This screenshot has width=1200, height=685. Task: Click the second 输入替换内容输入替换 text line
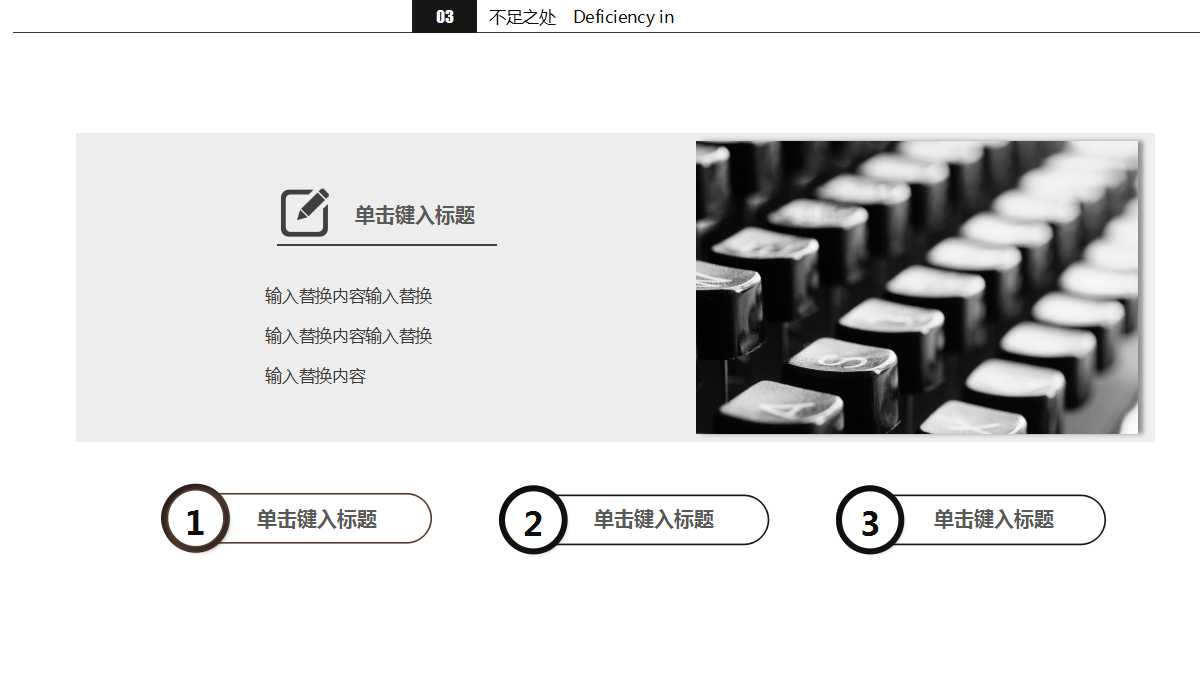pos(346,335)
